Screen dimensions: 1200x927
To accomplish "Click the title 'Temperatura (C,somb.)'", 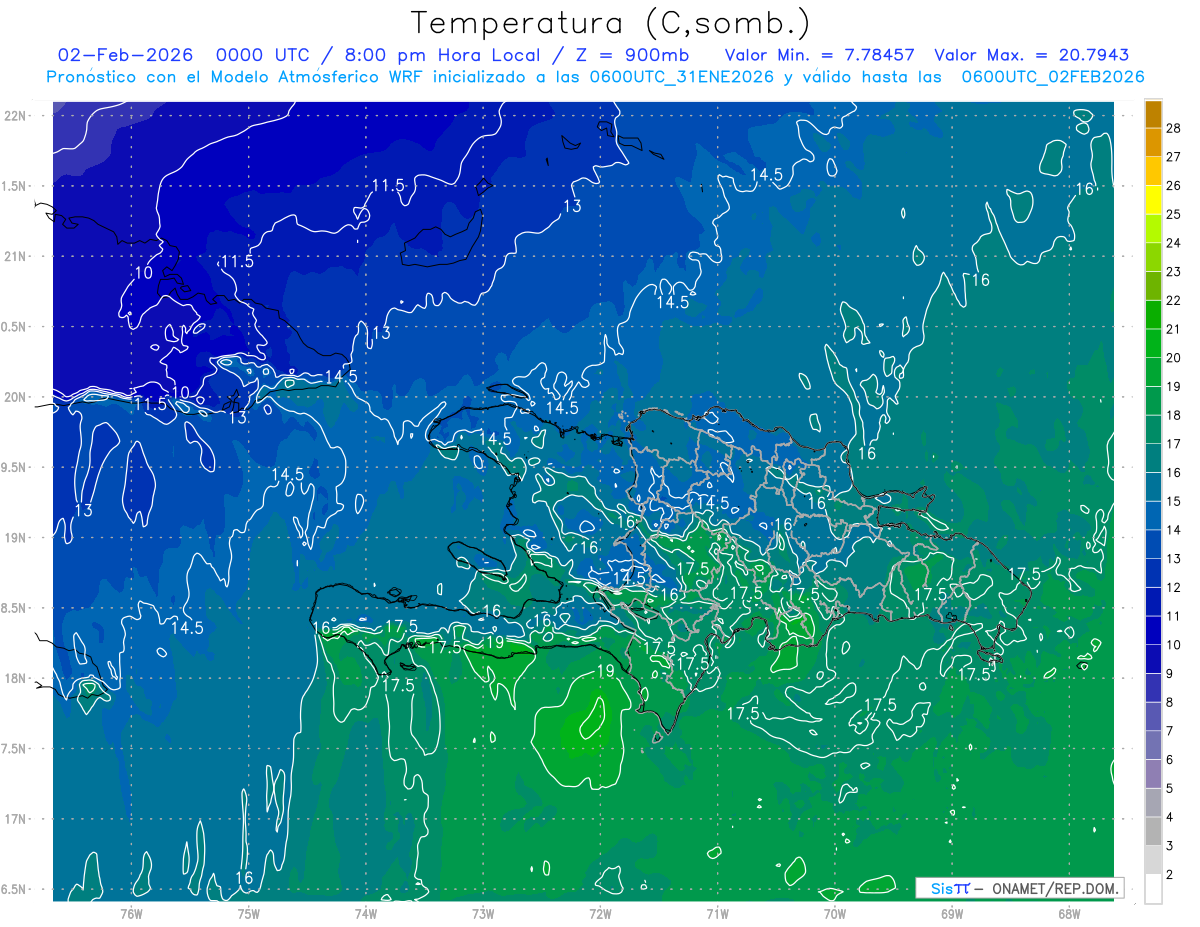I will [611, 23].
